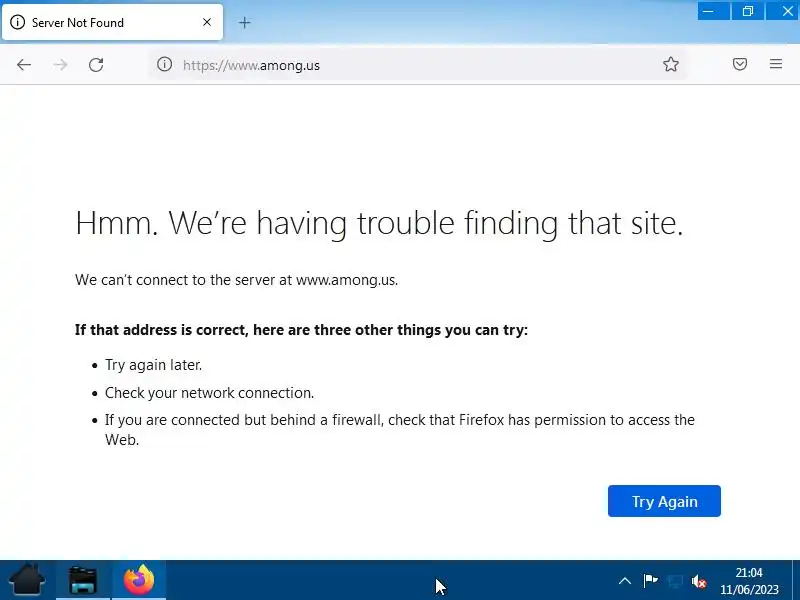Click the Firefox icon in taskbar
The width and height of the screenshot is (800, 600).
(x=139, y=580)
